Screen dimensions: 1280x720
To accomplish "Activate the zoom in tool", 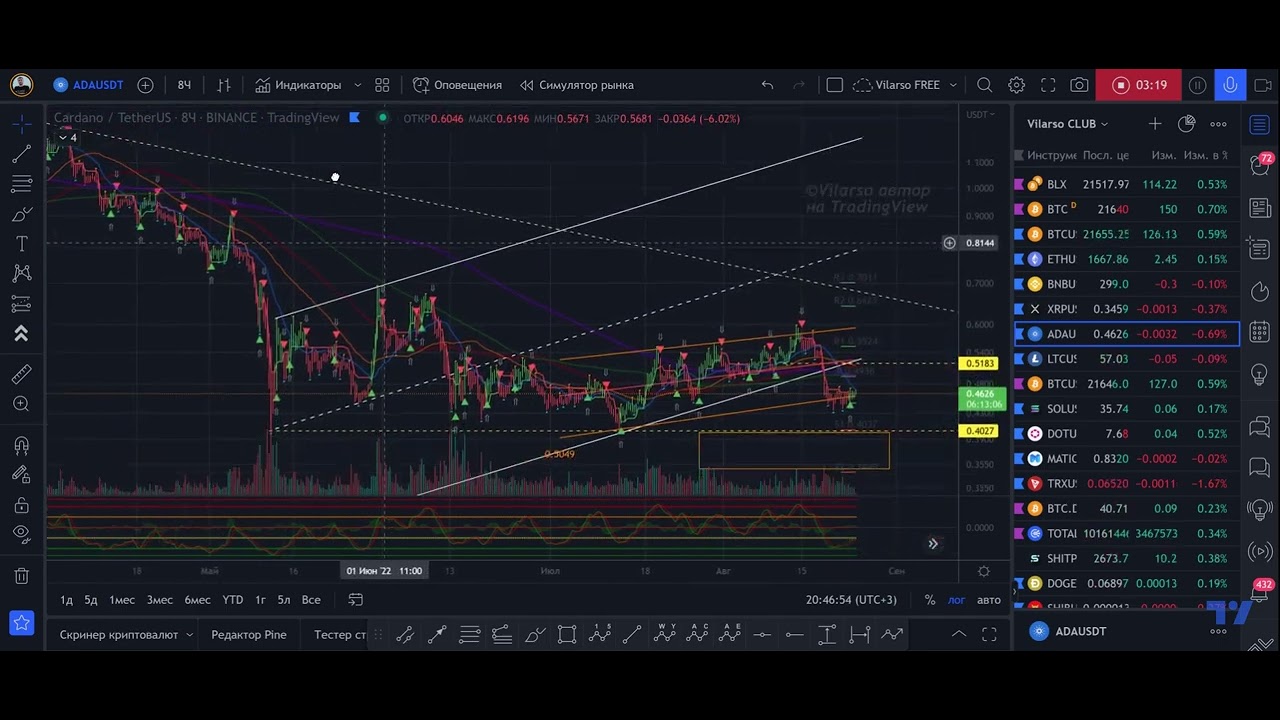I will 21,404.
